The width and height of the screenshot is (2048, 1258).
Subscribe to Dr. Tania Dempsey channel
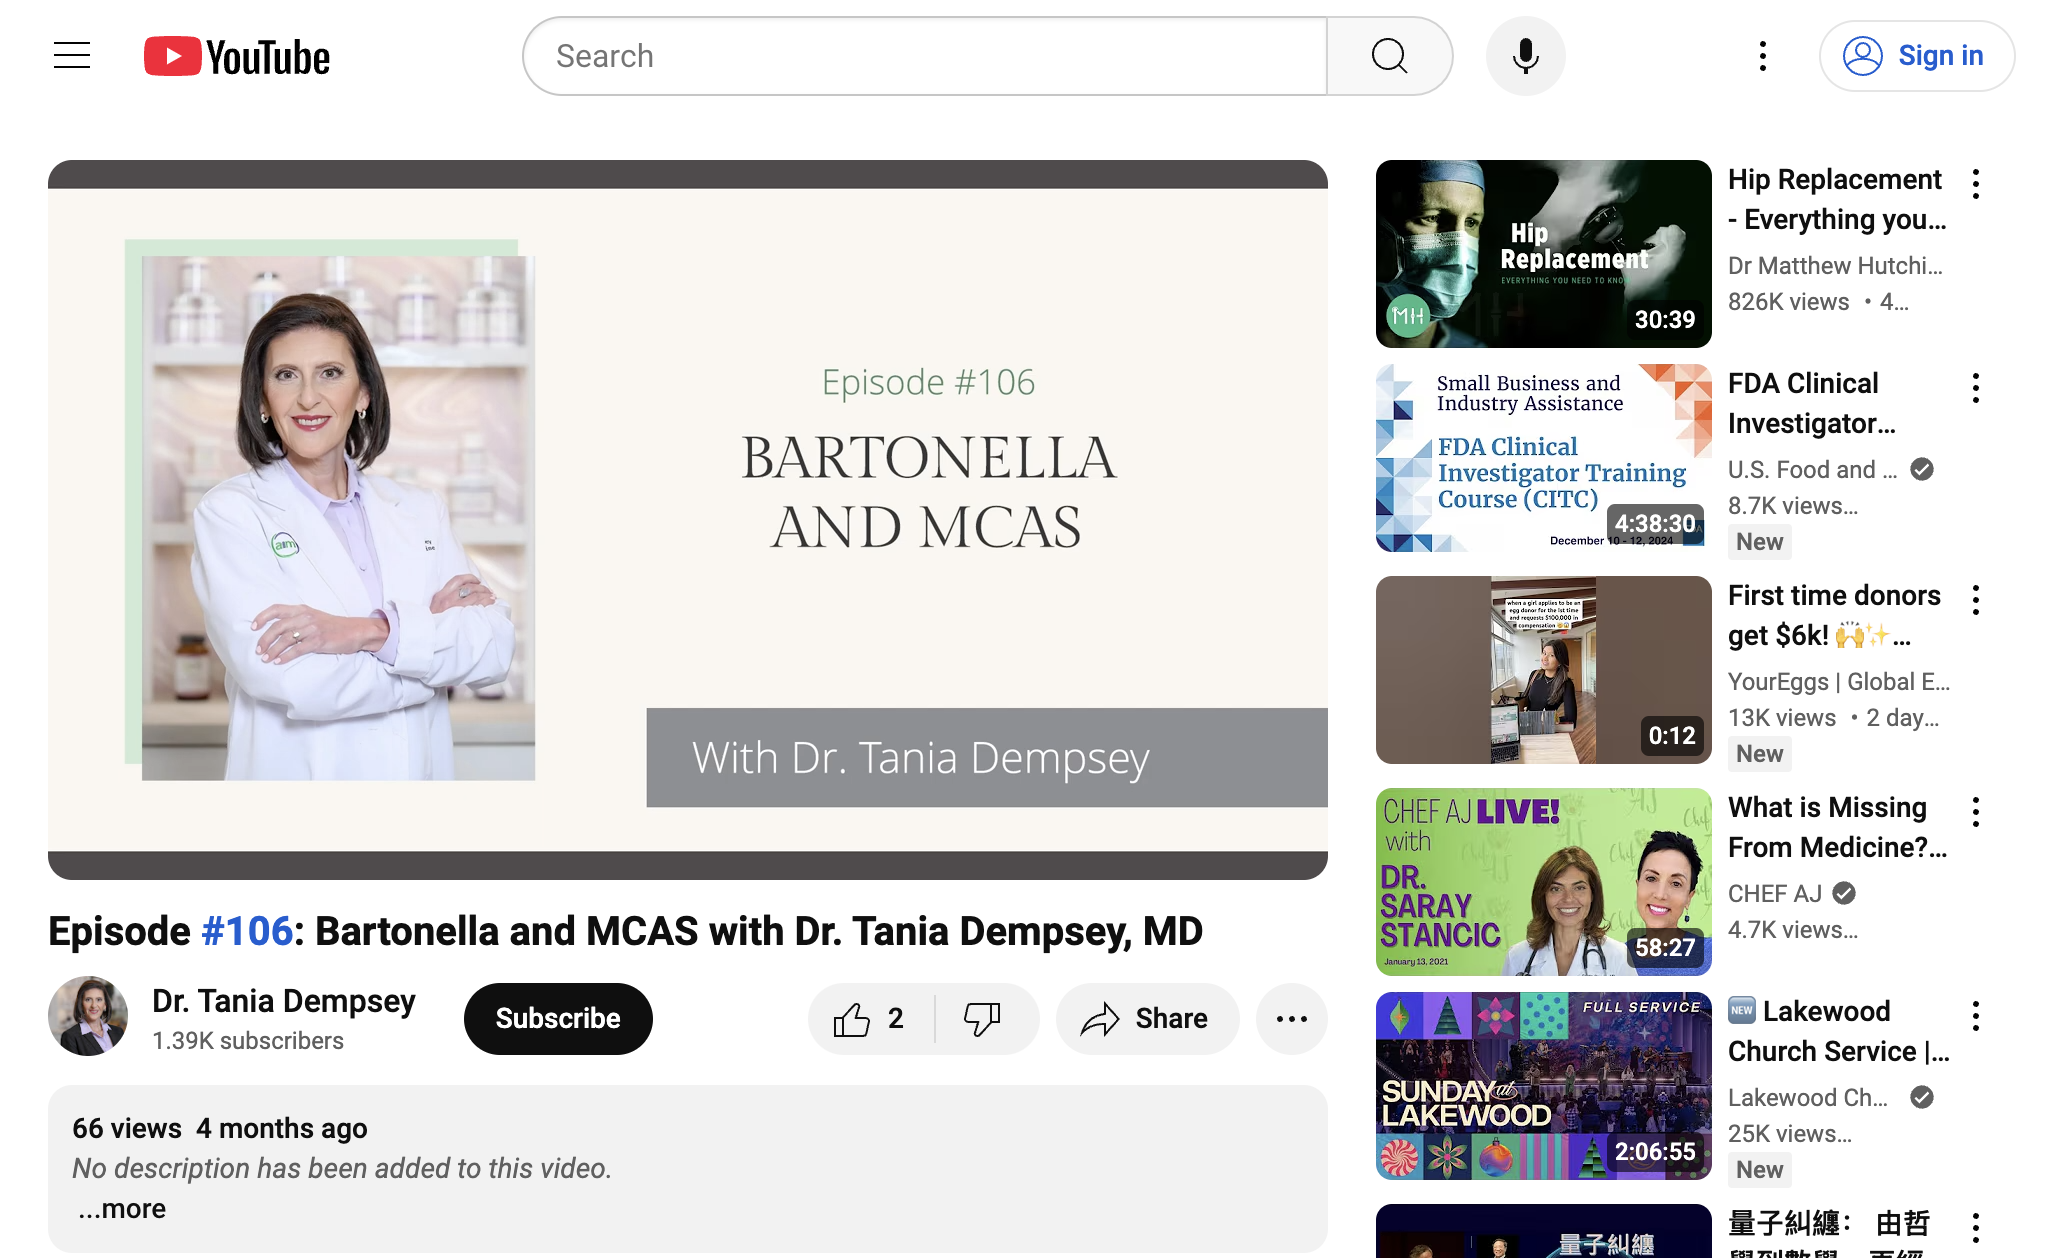pyautogui.click(x=558, y=1019)
